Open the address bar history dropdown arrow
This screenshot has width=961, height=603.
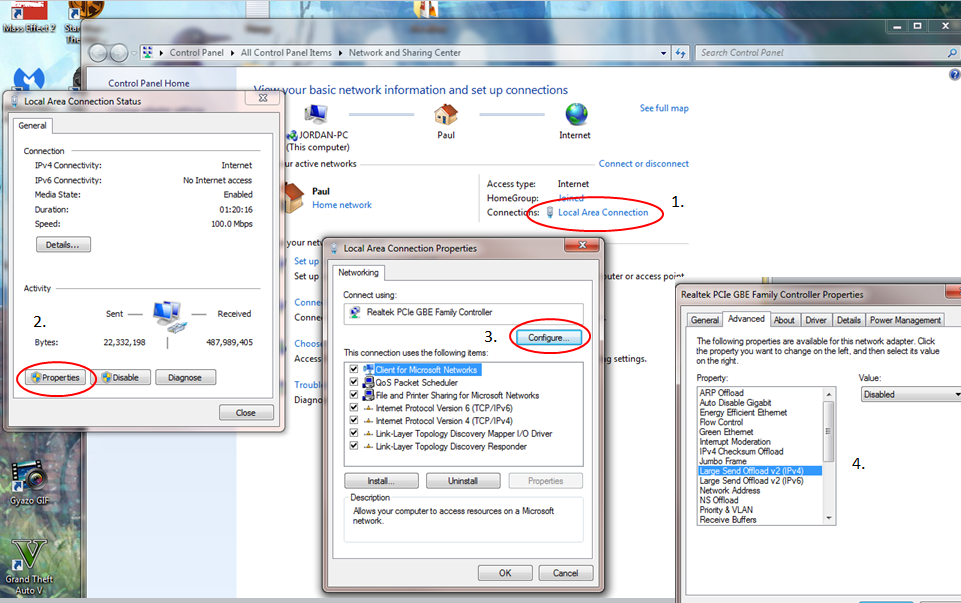(x=663, y=53)
